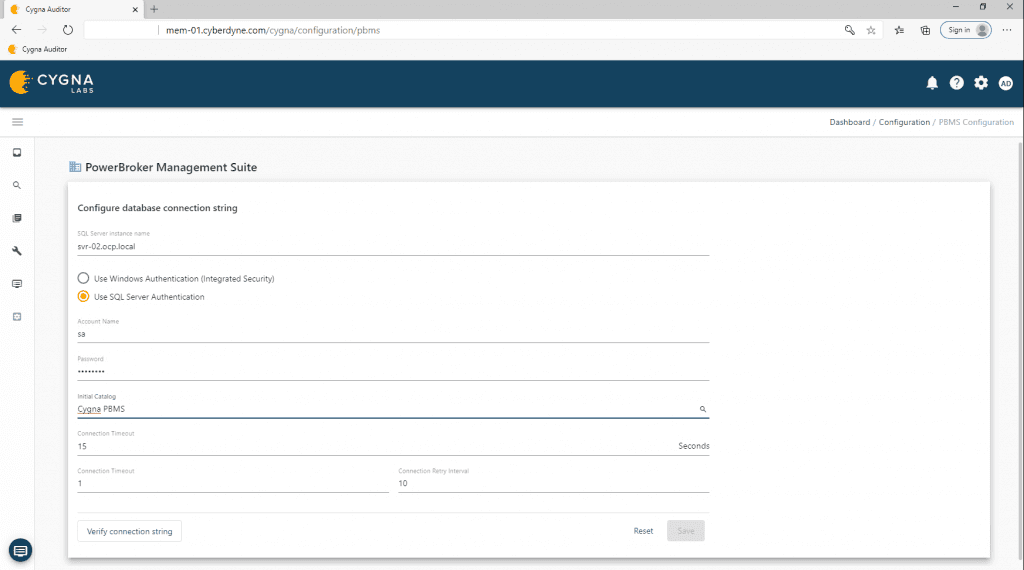Click the browser address bar URL
Image resolution: width=1024 pixels, height=570 pixels.
tap(273, 30)
